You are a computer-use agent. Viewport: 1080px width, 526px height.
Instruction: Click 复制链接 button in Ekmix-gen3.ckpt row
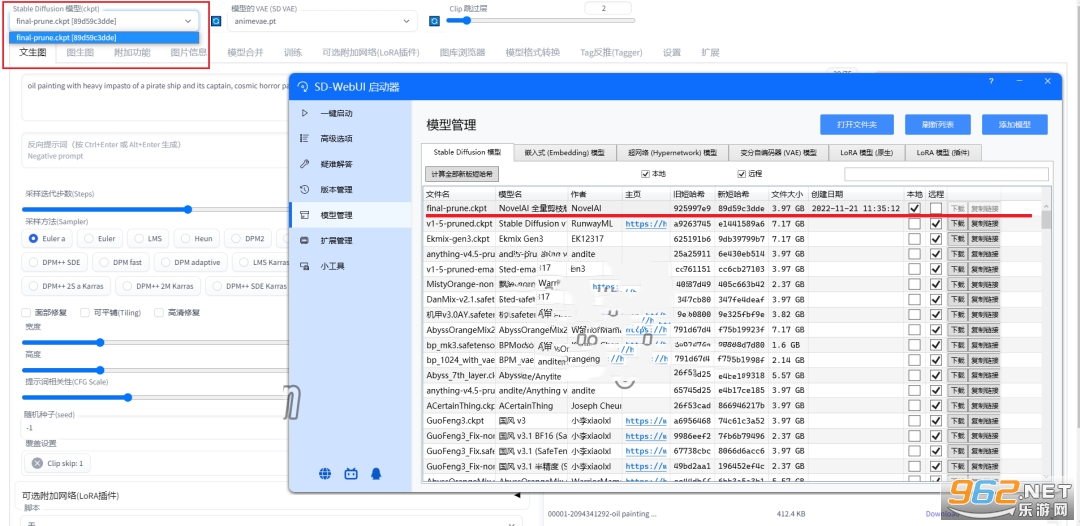984,240
